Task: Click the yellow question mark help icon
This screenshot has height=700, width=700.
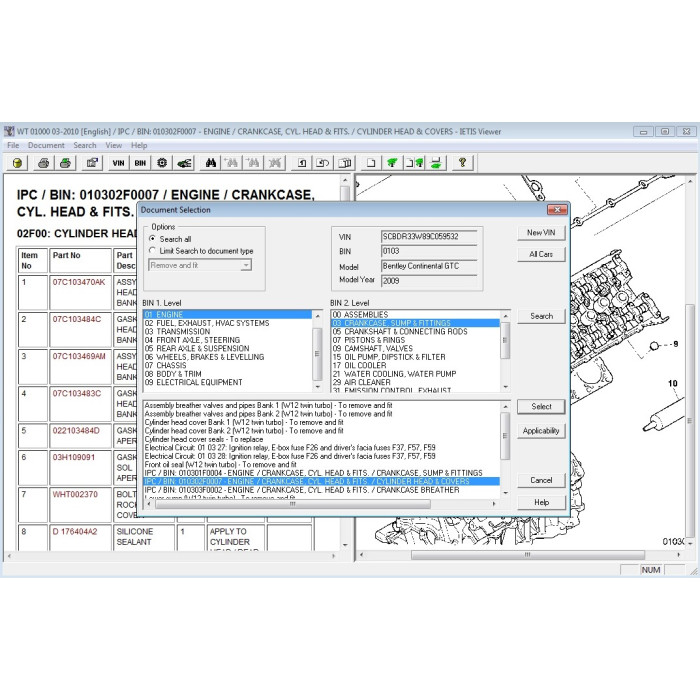Action: [462, 163]
